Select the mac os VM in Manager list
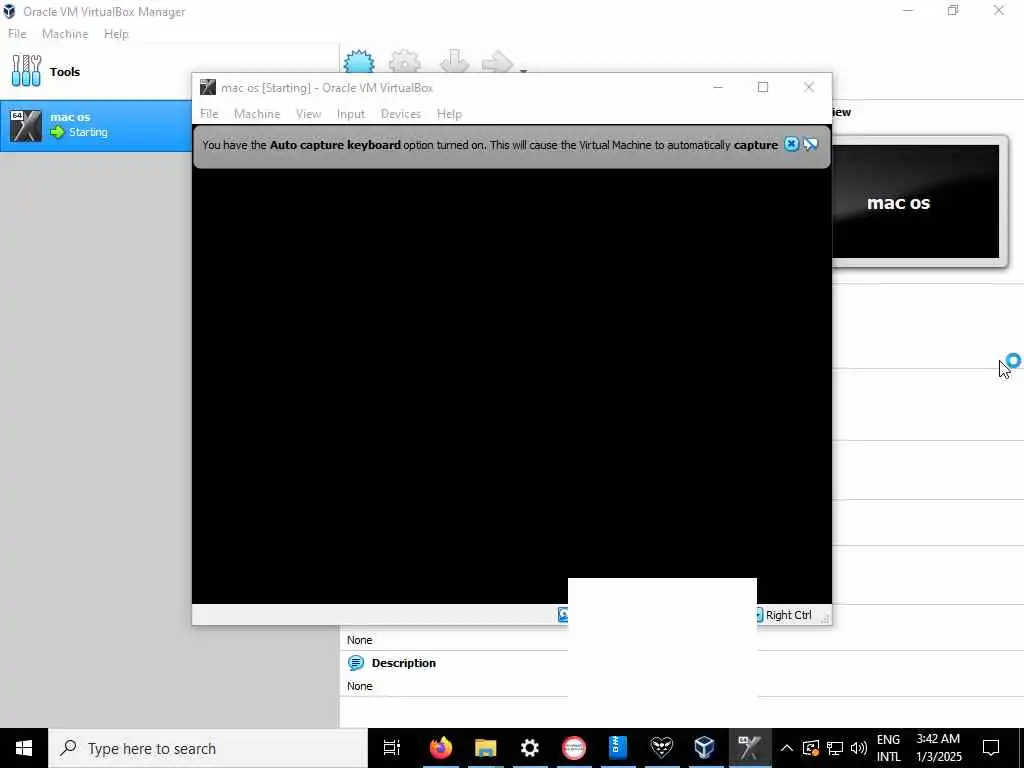1024x768 pixels. [x=96, y=125]
